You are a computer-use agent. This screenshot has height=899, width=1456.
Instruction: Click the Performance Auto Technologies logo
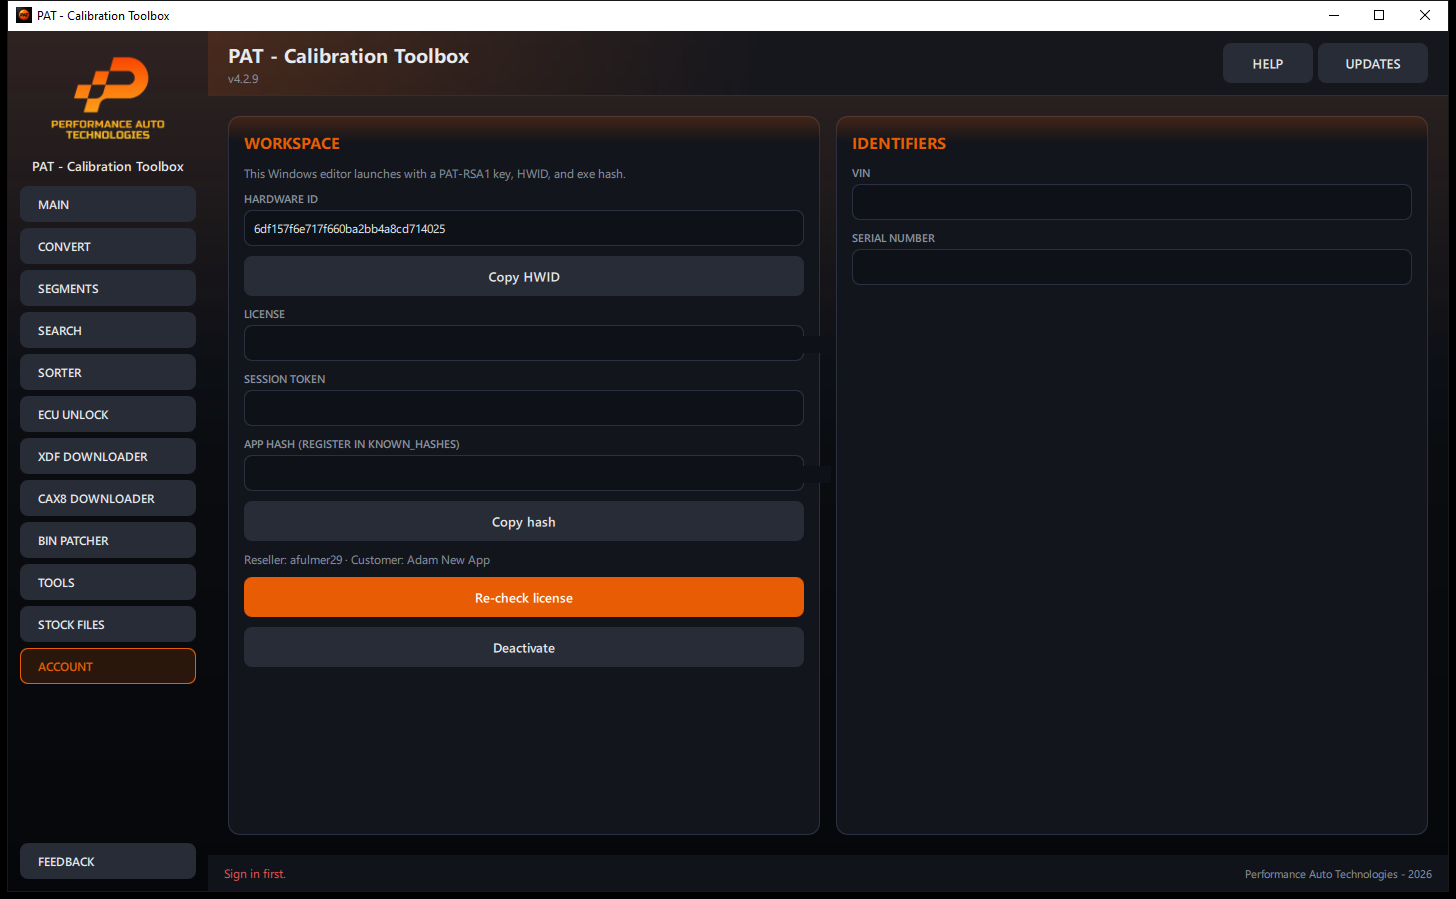pos(108,98)
